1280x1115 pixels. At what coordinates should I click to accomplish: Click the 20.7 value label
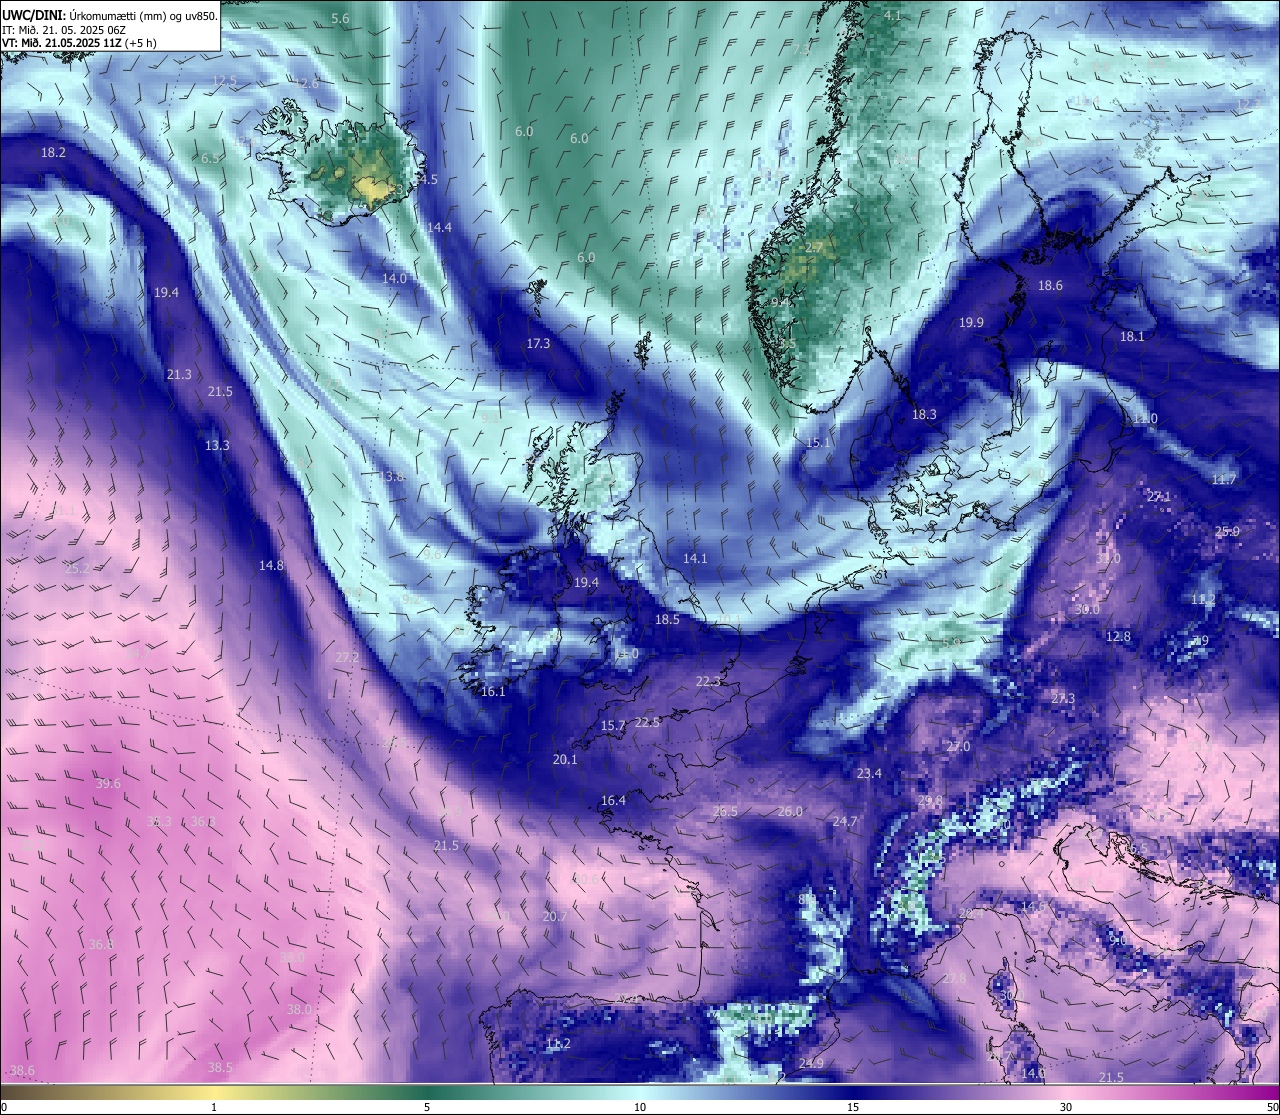[555, 917]
